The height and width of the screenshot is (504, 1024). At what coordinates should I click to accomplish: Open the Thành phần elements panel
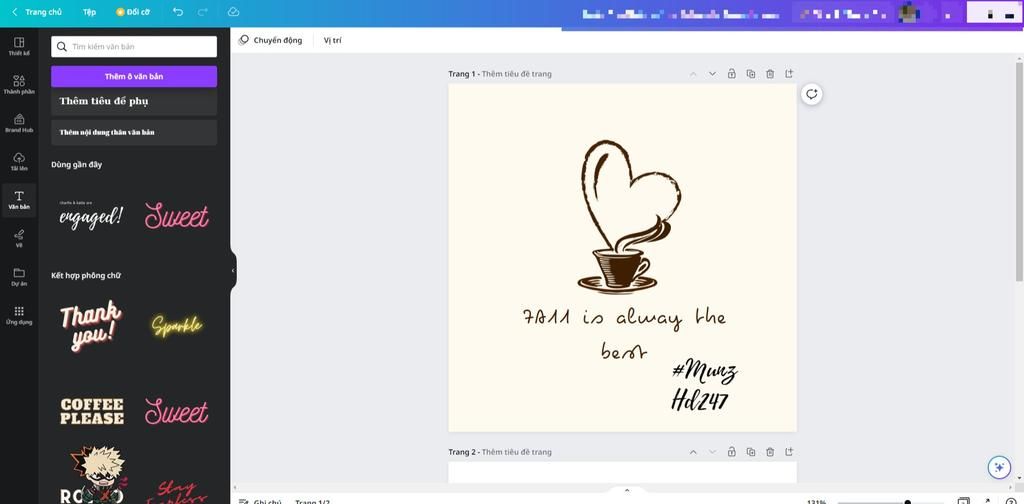(x=19, y=85)
